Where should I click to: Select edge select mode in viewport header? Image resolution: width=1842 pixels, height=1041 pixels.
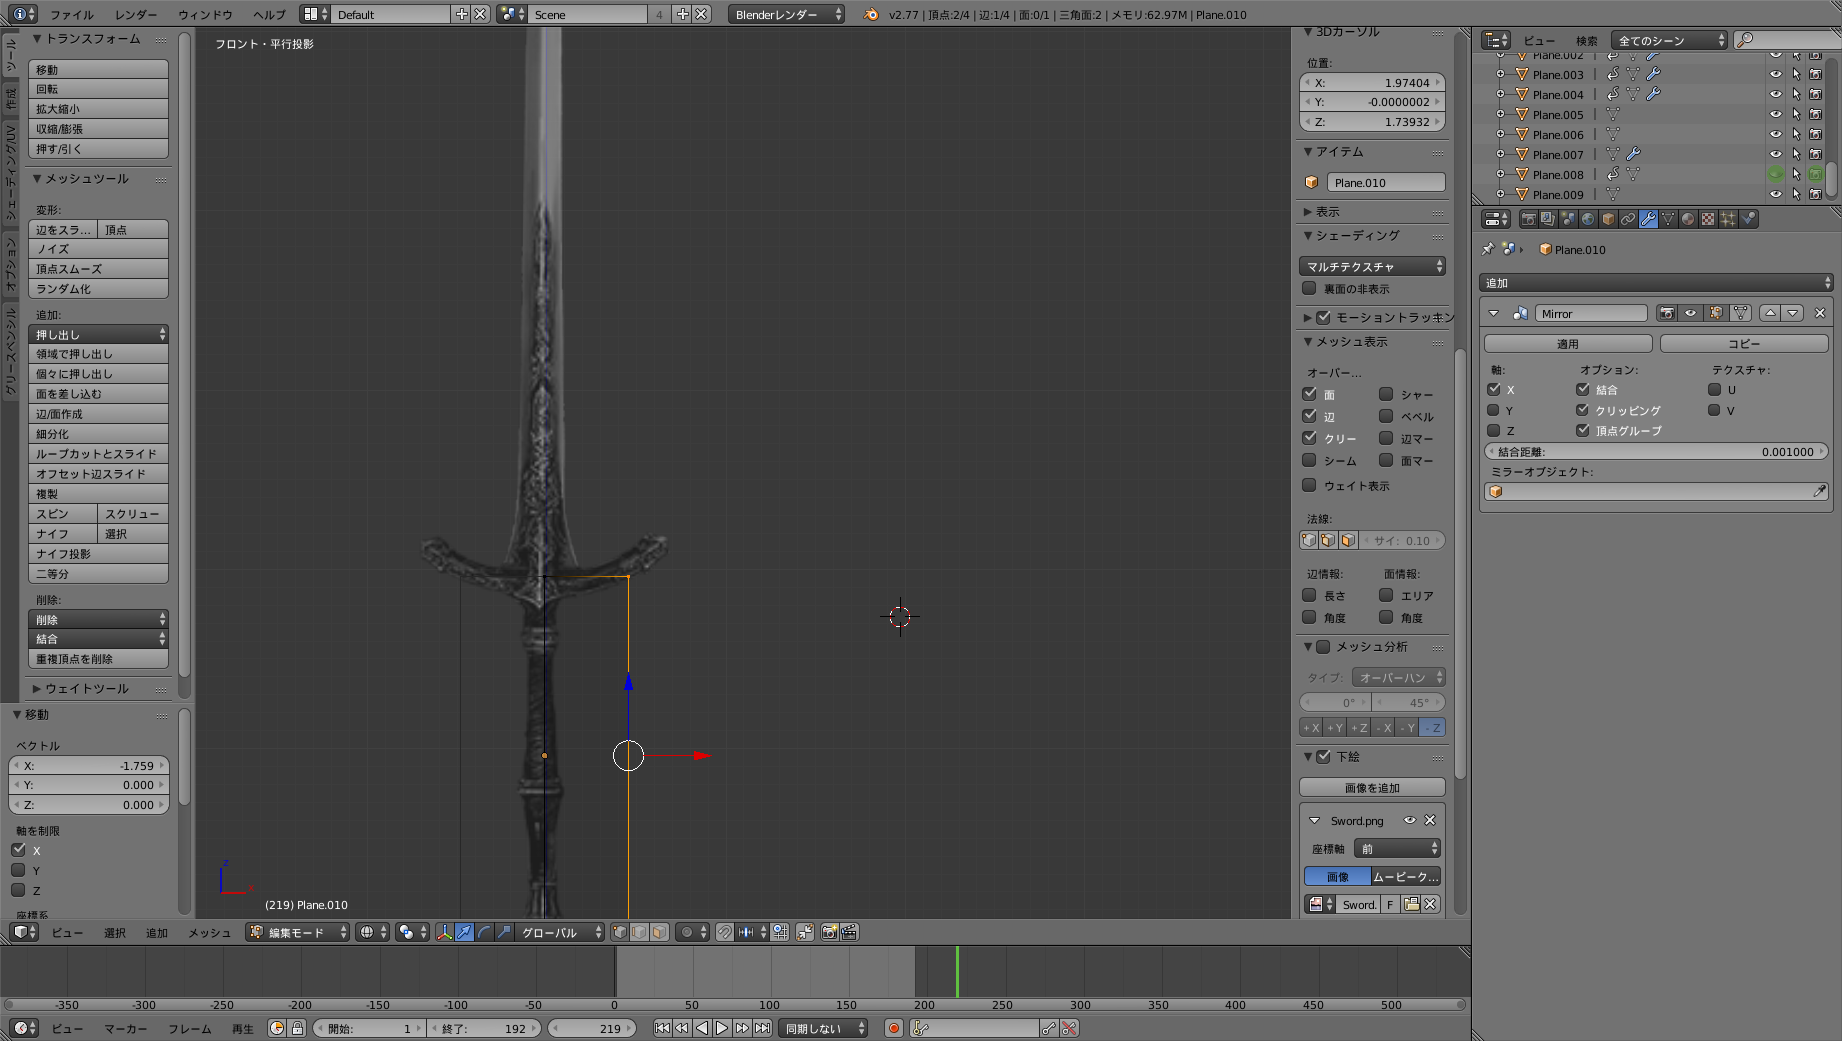pos(640,932)
